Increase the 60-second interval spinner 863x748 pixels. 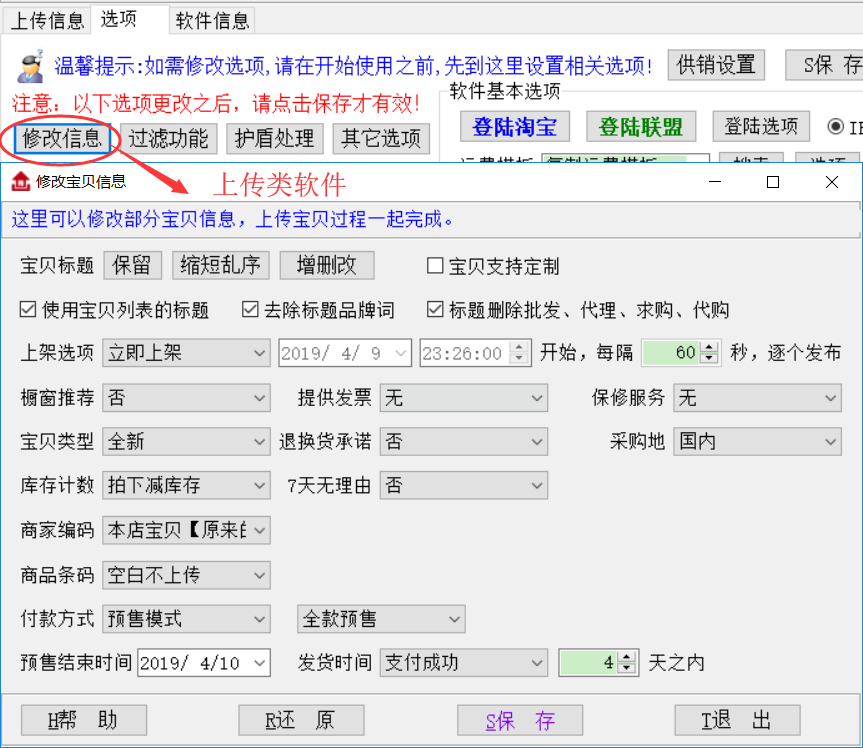point(709,347)
